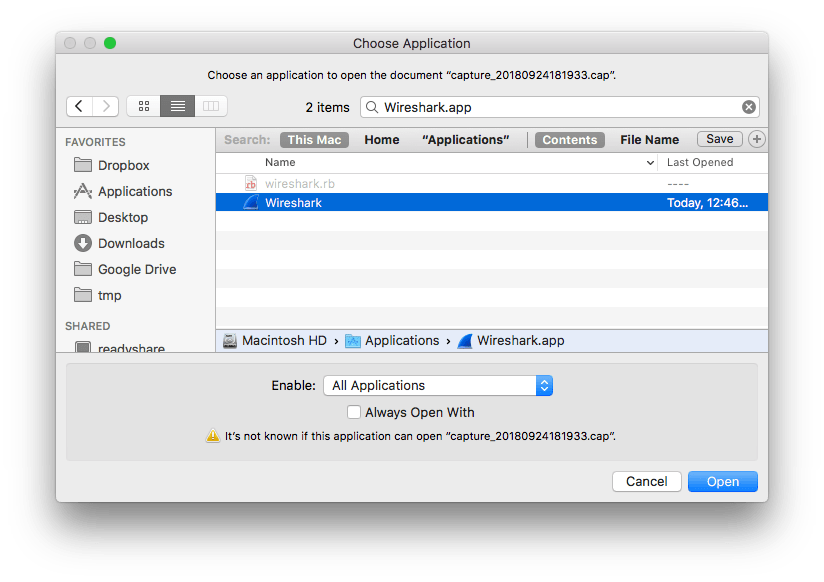Open Dropbox folder in sidebar

click(x=123, y=165)
